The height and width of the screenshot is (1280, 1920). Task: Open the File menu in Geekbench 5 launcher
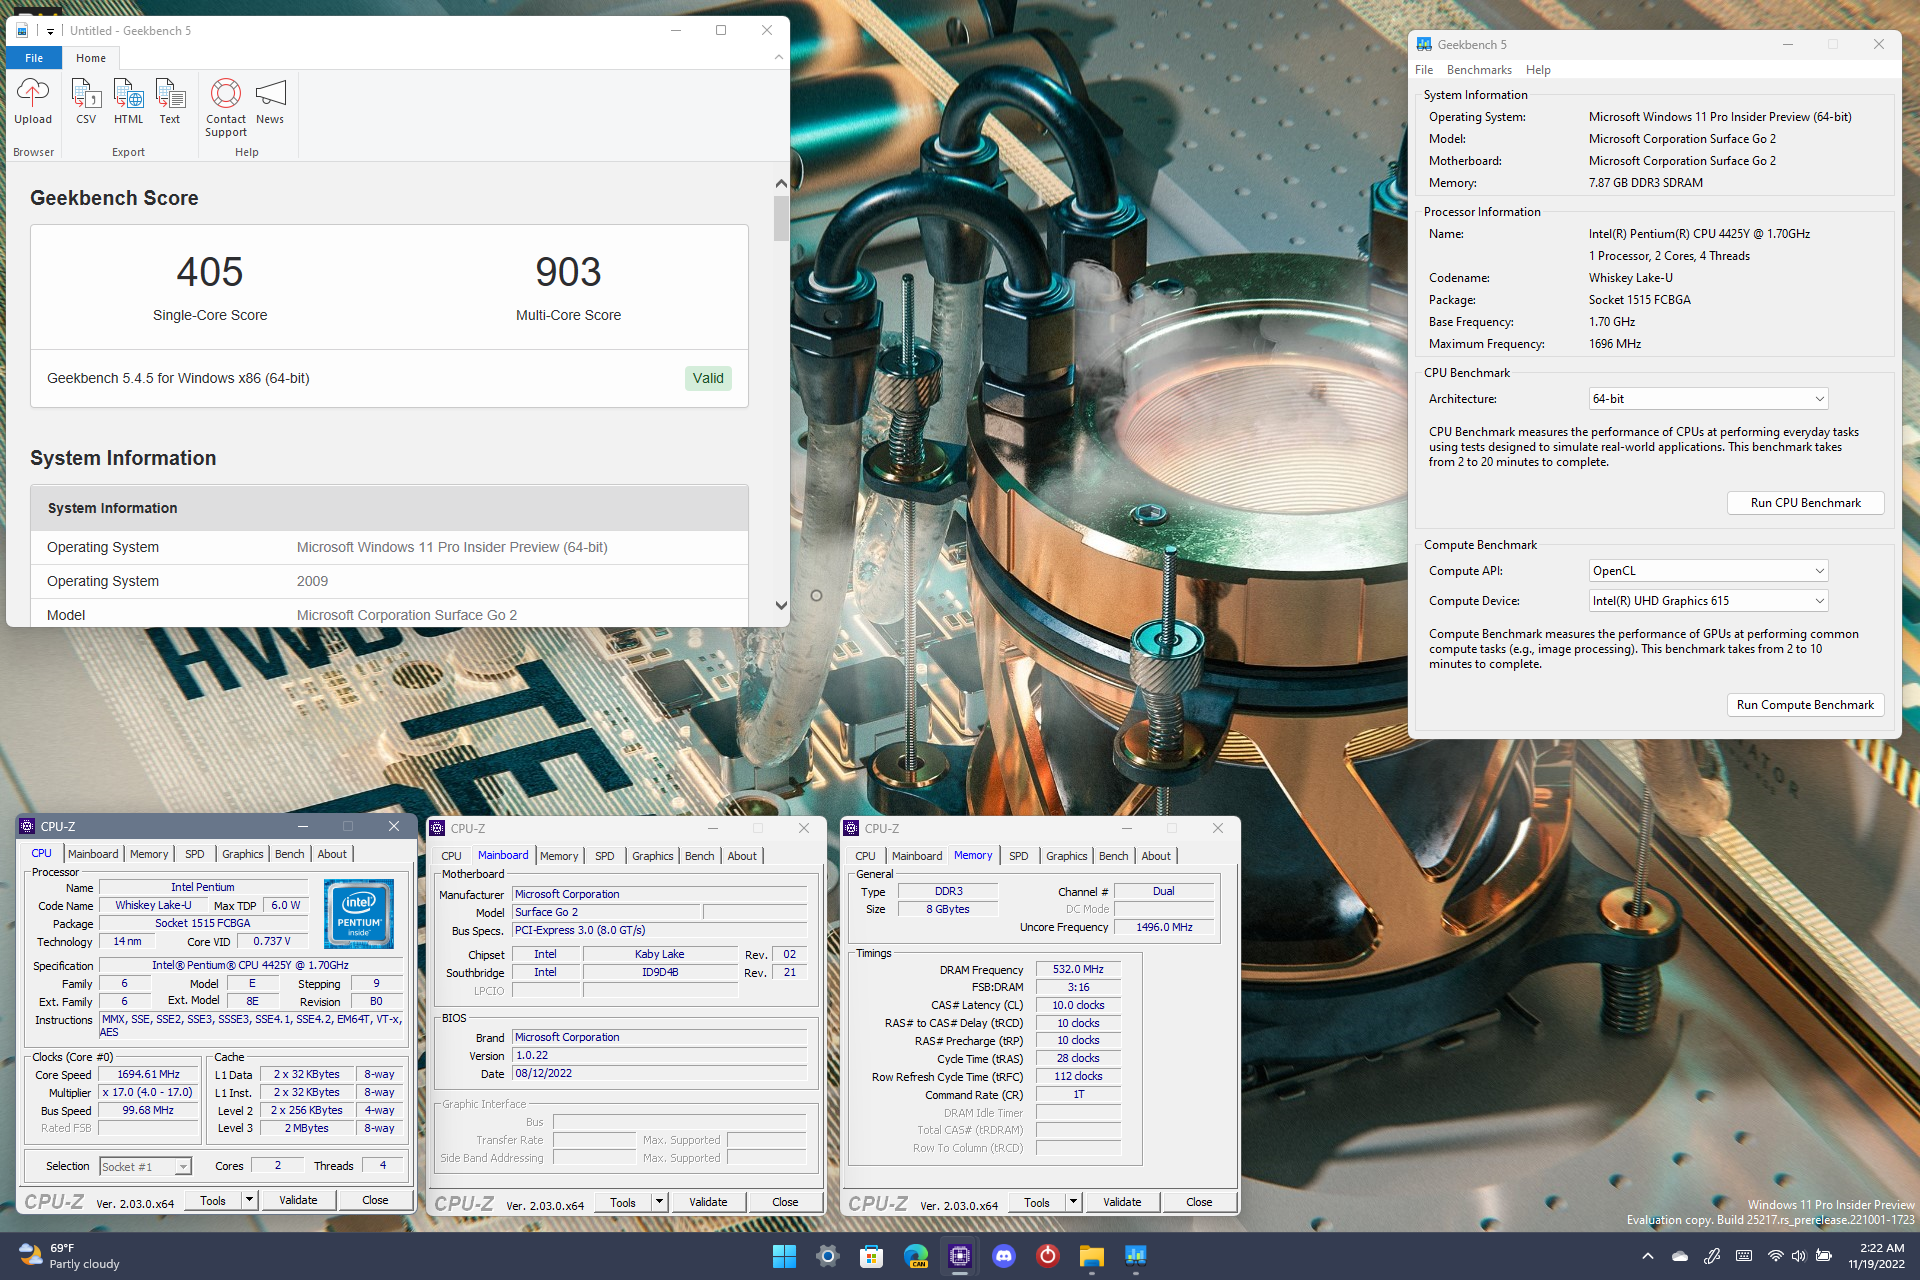pyautogui.click(x=1424, y=70)
